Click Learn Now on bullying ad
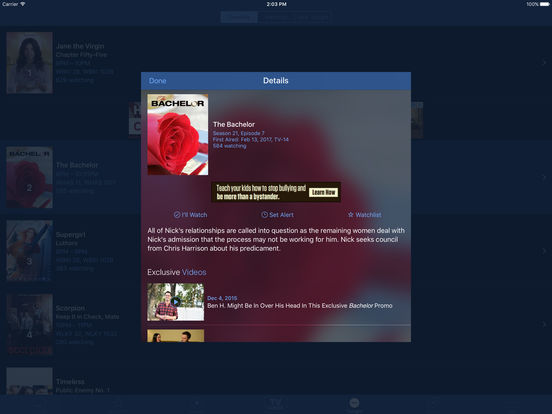Image resolution: width=552 pixels, height=414 pixels. (x=324, y=192)
